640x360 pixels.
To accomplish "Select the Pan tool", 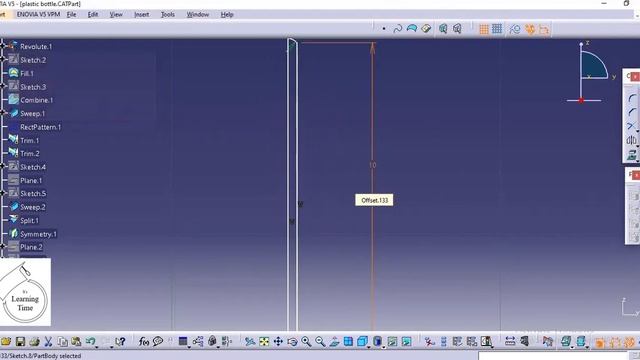I will [x=278, y=341].
